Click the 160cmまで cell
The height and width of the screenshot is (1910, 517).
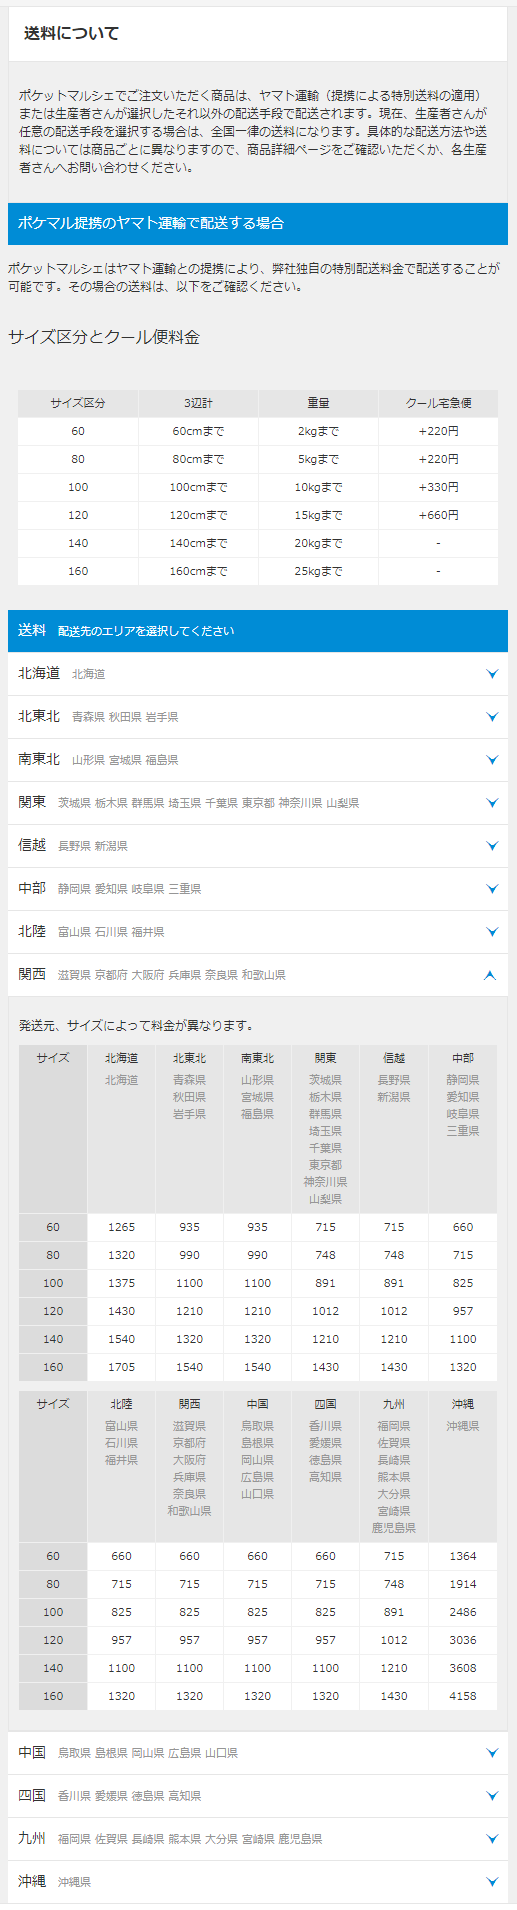pyautogui.click(x=198, y=571)
